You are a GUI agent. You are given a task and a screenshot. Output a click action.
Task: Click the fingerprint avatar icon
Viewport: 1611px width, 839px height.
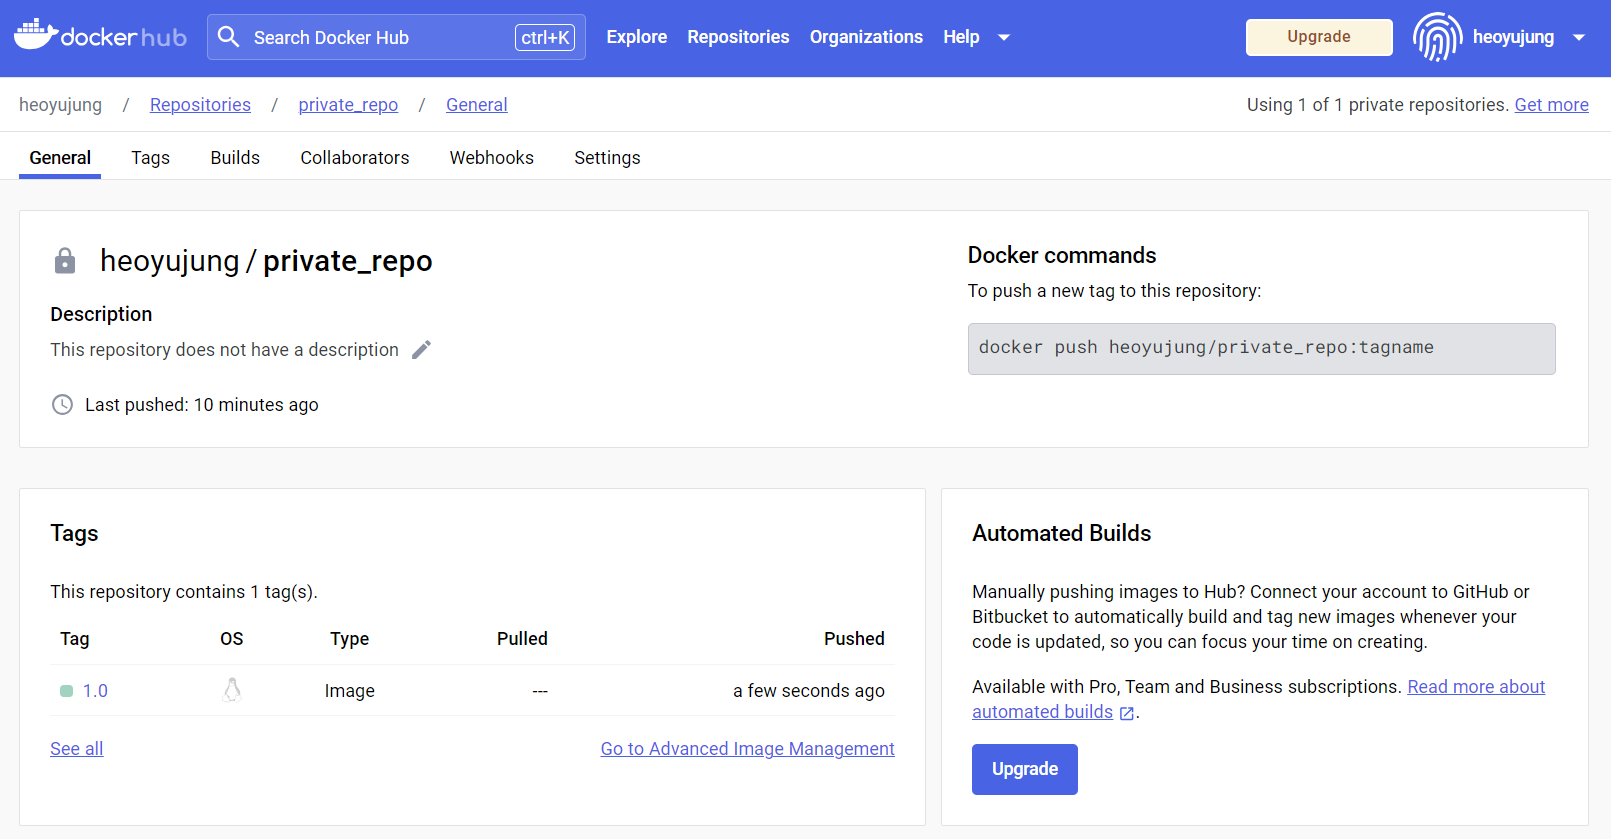tap(1437, 37)
